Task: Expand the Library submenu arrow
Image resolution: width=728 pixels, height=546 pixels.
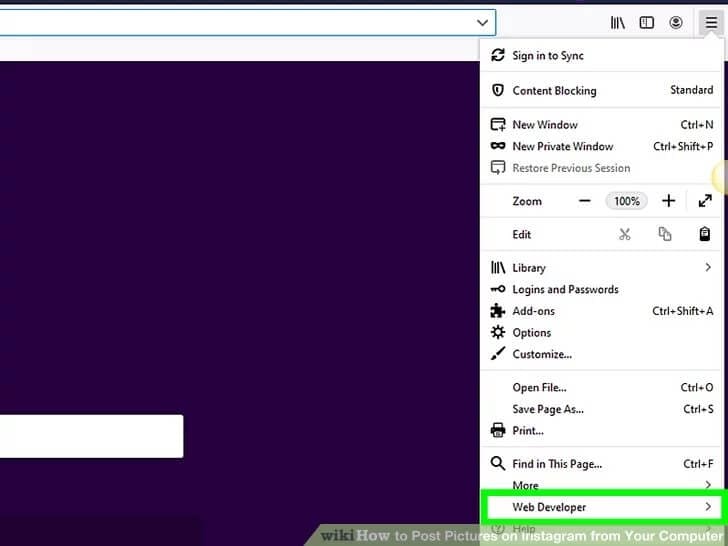Action: [708, 267]
